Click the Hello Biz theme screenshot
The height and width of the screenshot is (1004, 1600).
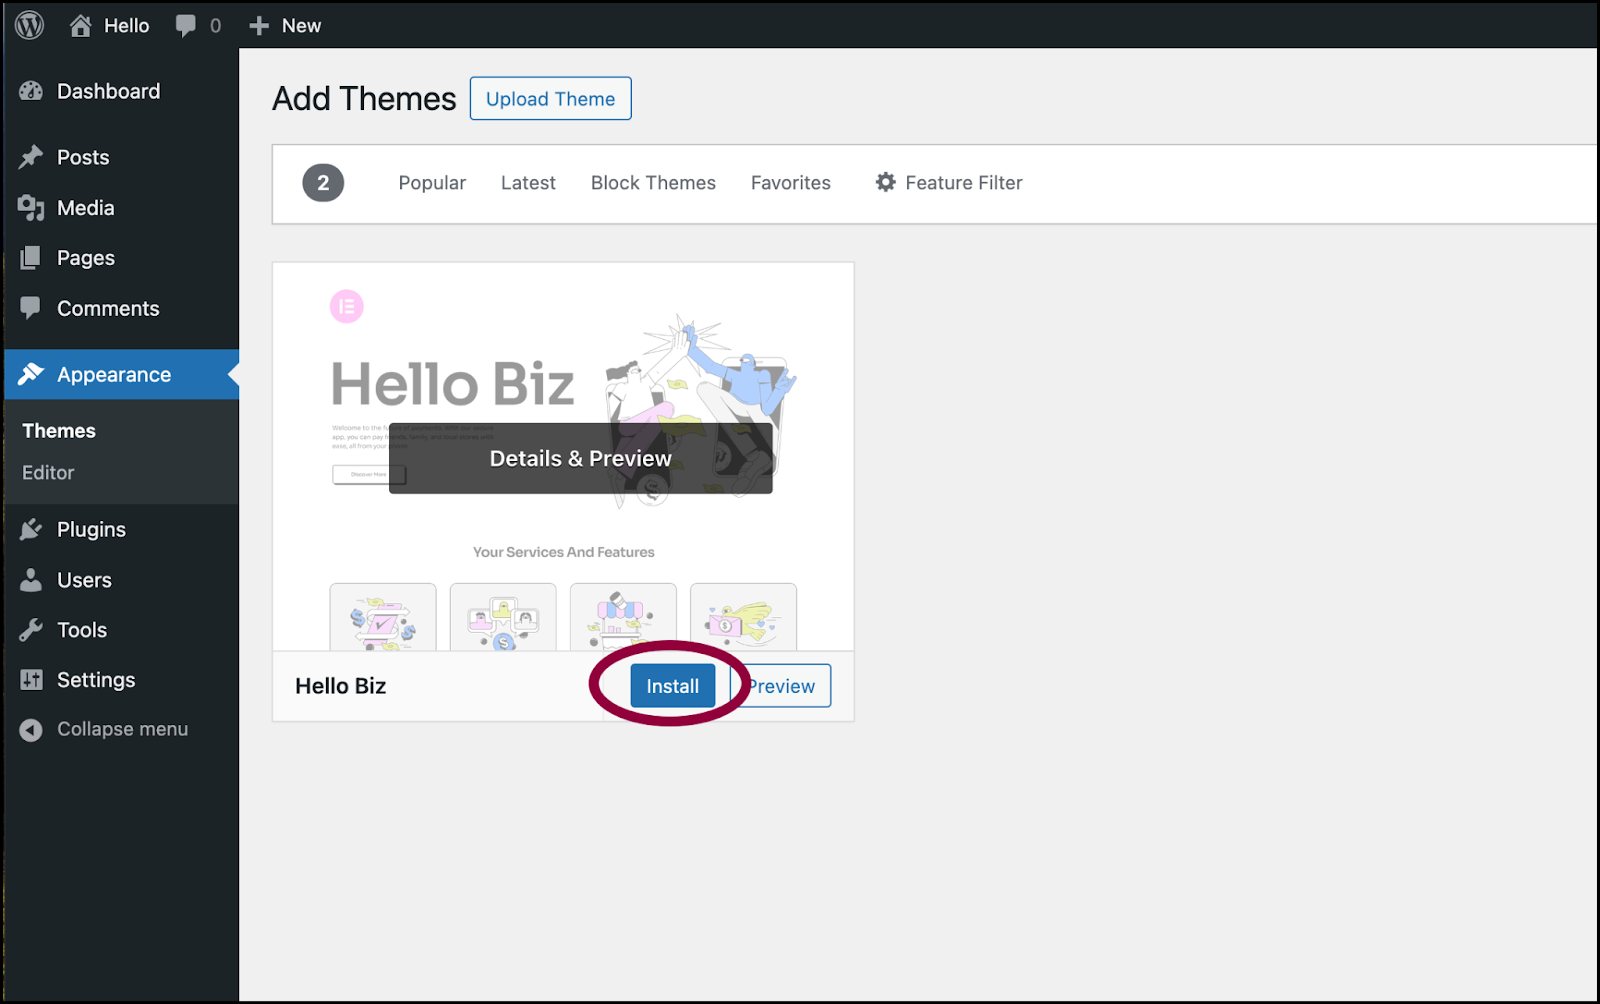click(563, 457)
